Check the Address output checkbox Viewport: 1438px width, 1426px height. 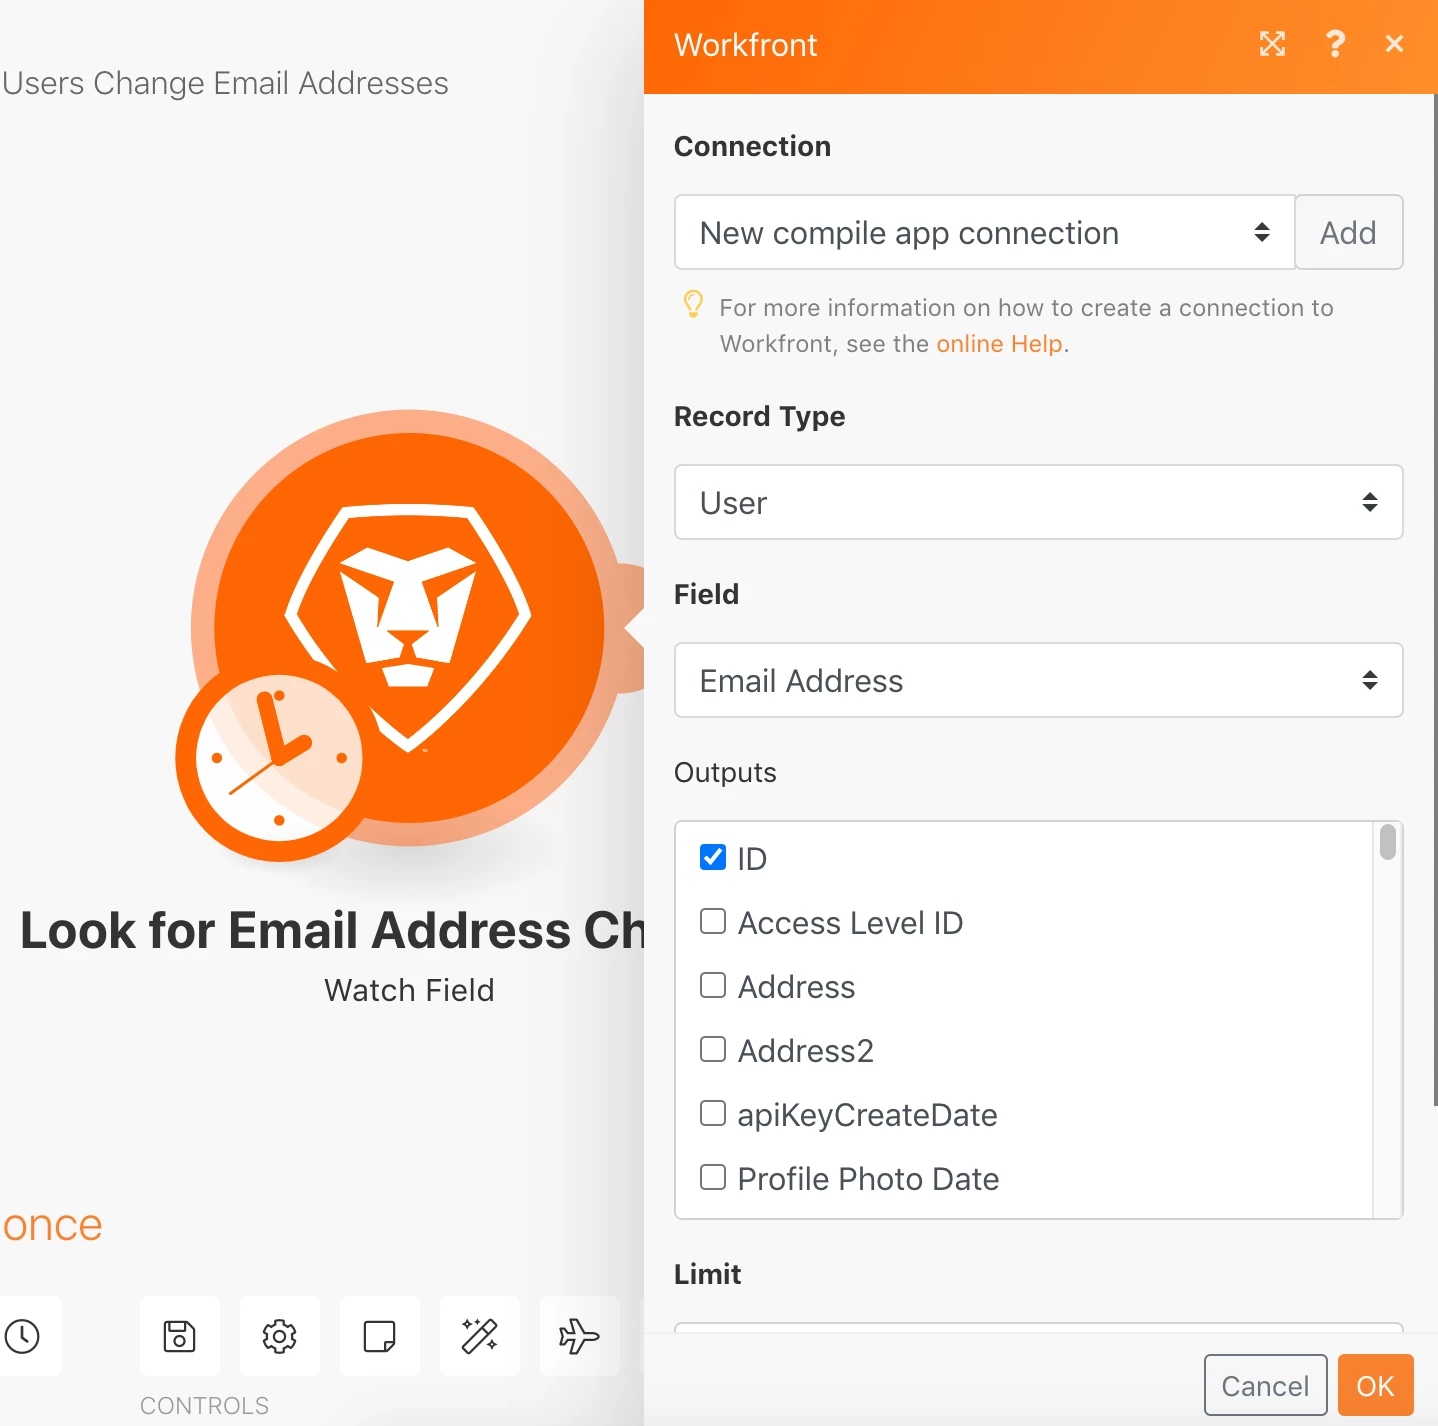point(713,985)
